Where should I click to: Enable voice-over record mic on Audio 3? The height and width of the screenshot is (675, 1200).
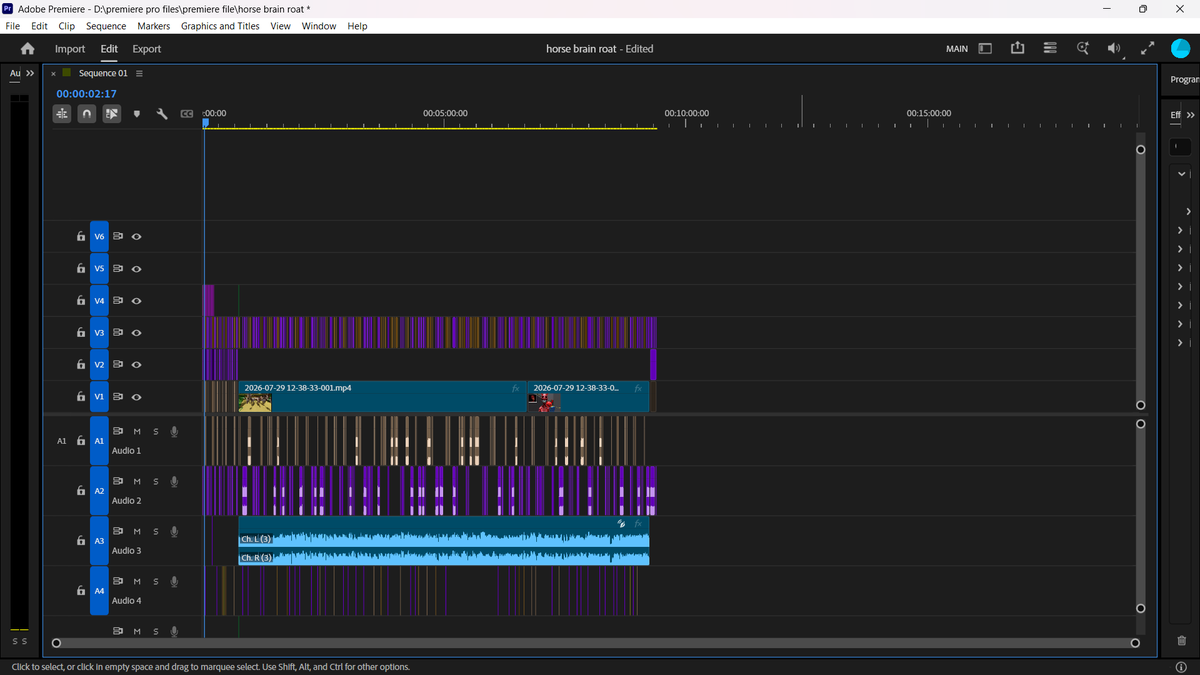[174, 531]
